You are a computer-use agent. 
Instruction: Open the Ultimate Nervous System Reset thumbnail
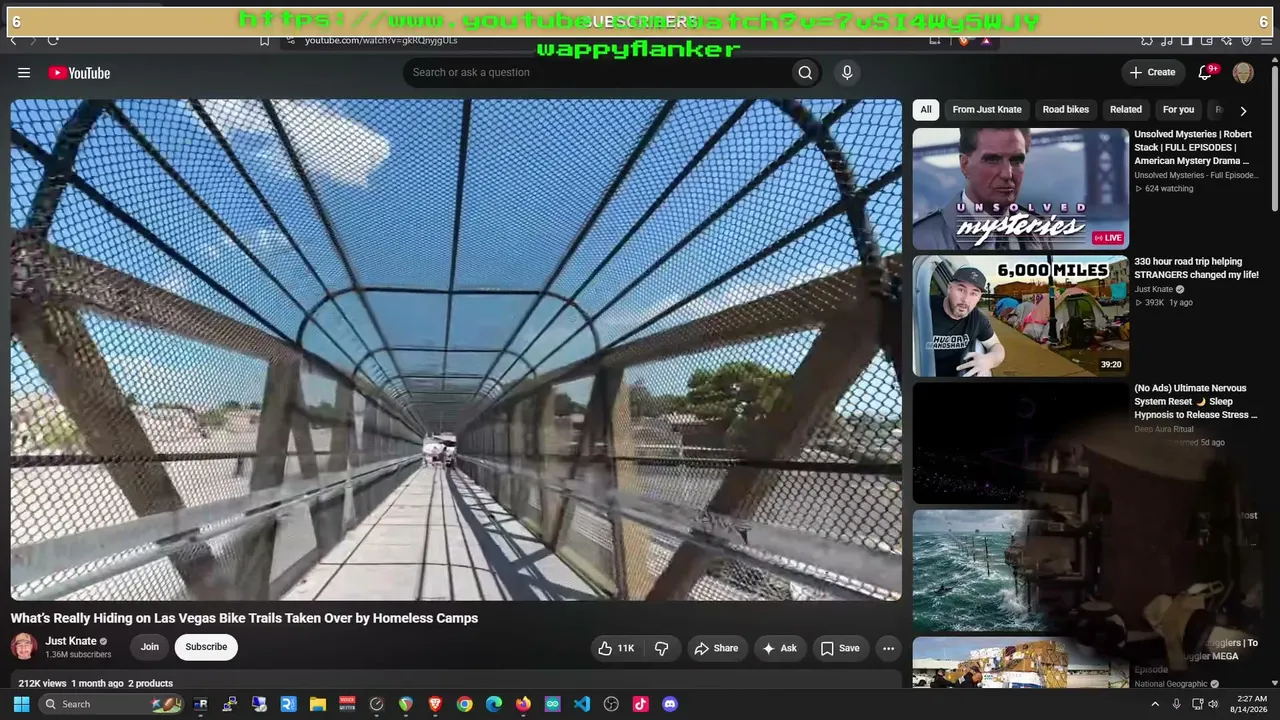[1020, 443]
